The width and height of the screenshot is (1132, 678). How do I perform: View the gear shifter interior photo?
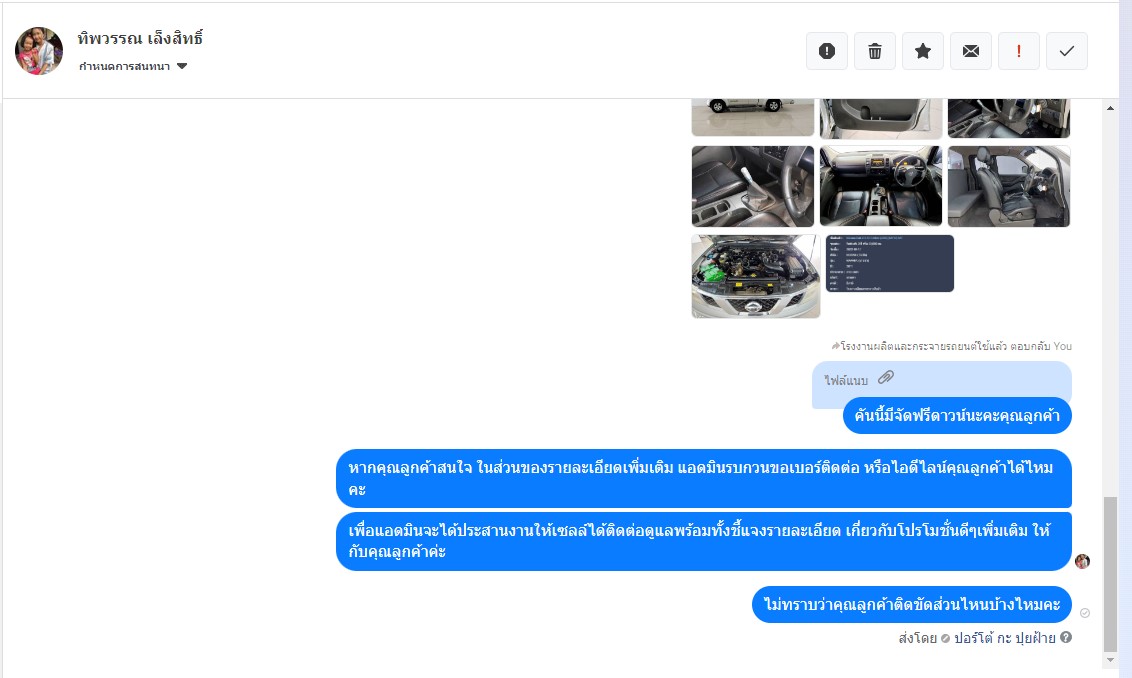(752, 186)
